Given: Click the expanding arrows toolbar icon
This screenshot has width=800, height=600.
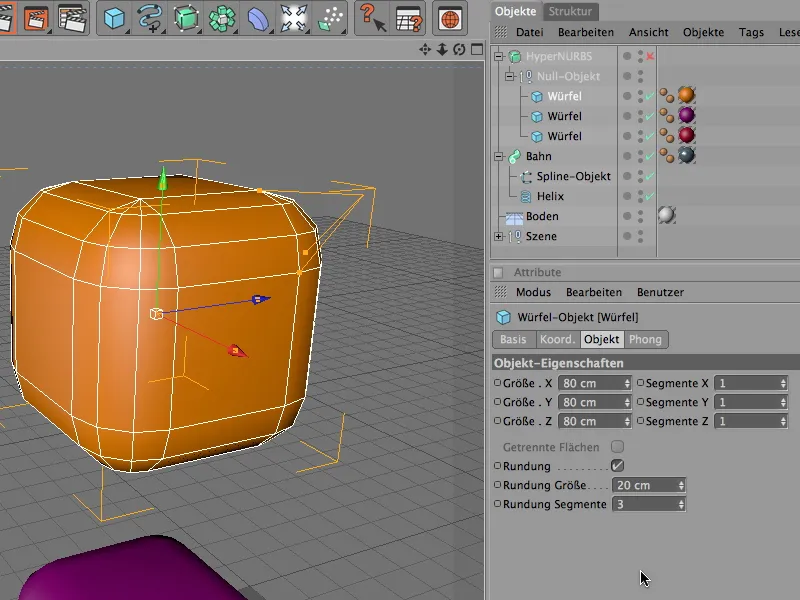Looking at the screenshot, I should (x=294, y=18).
